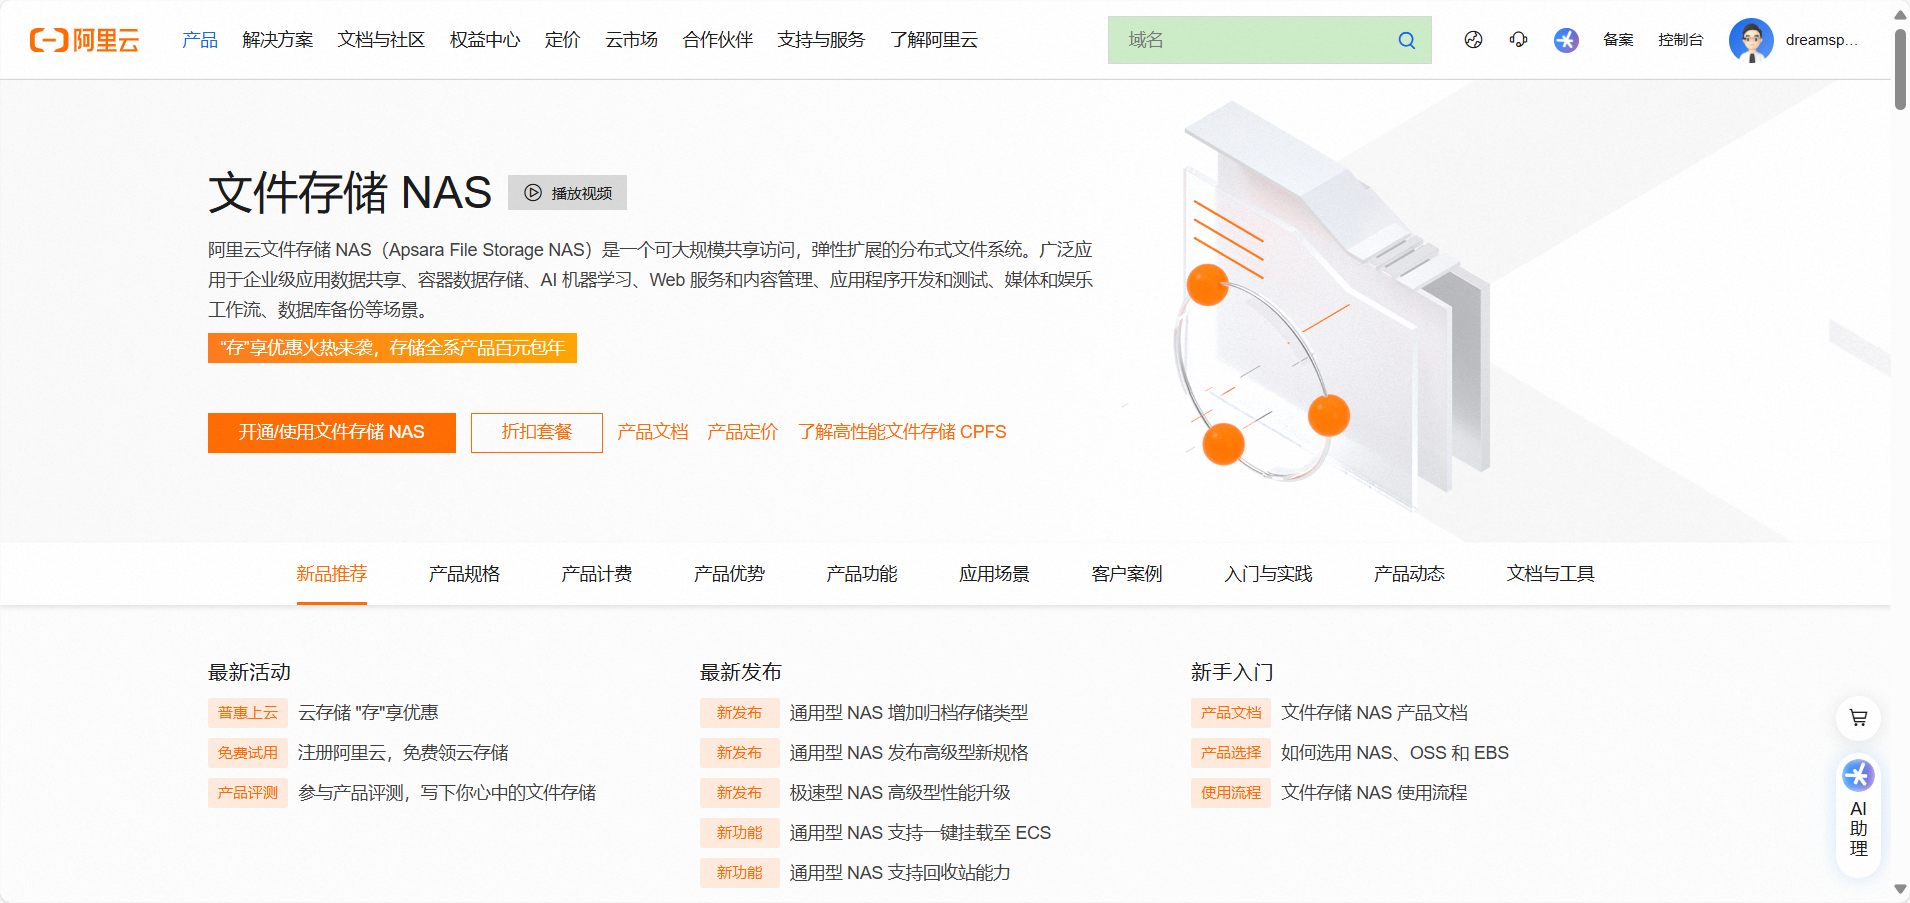Image resolution: width=1910 pixels, height=903 pixels.
Task: Open 极速型 NAS 高级型性能升级
Action: coord(900,793)
